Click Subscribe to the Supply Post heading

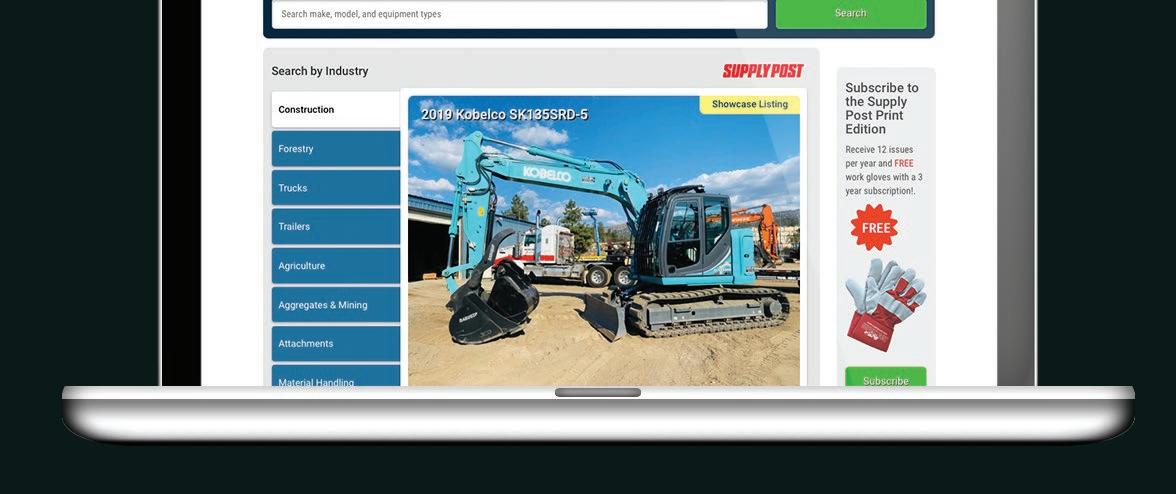[x=882, y=108]
